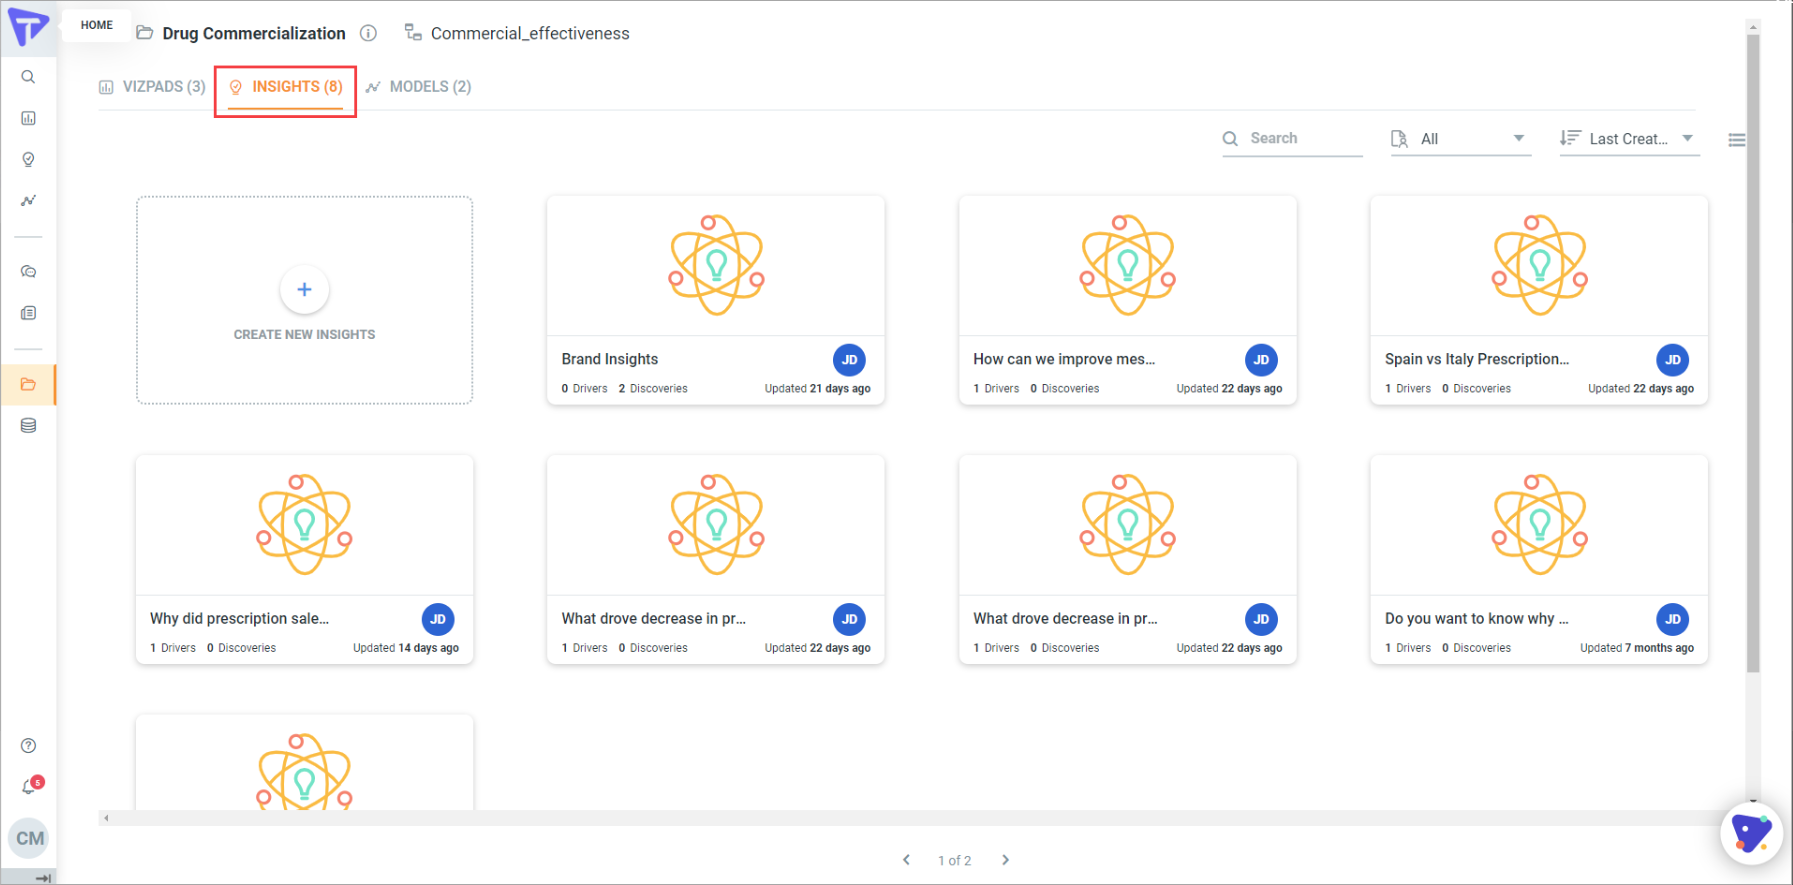Open the Data database icon in sidebar

click(28, 426)
